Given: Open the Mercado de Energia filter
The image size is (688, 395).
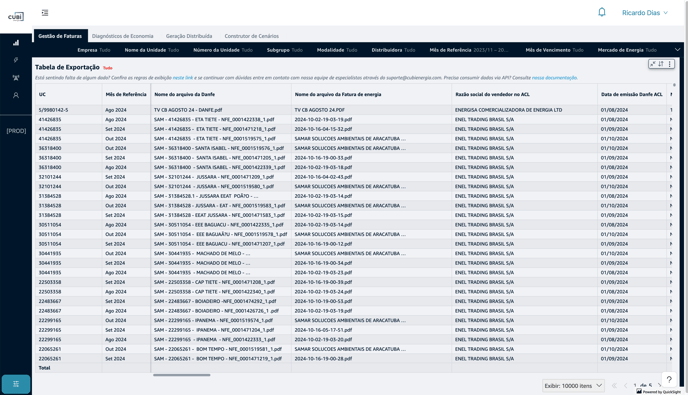Looking at the screenshot, I should coord(627,50).
